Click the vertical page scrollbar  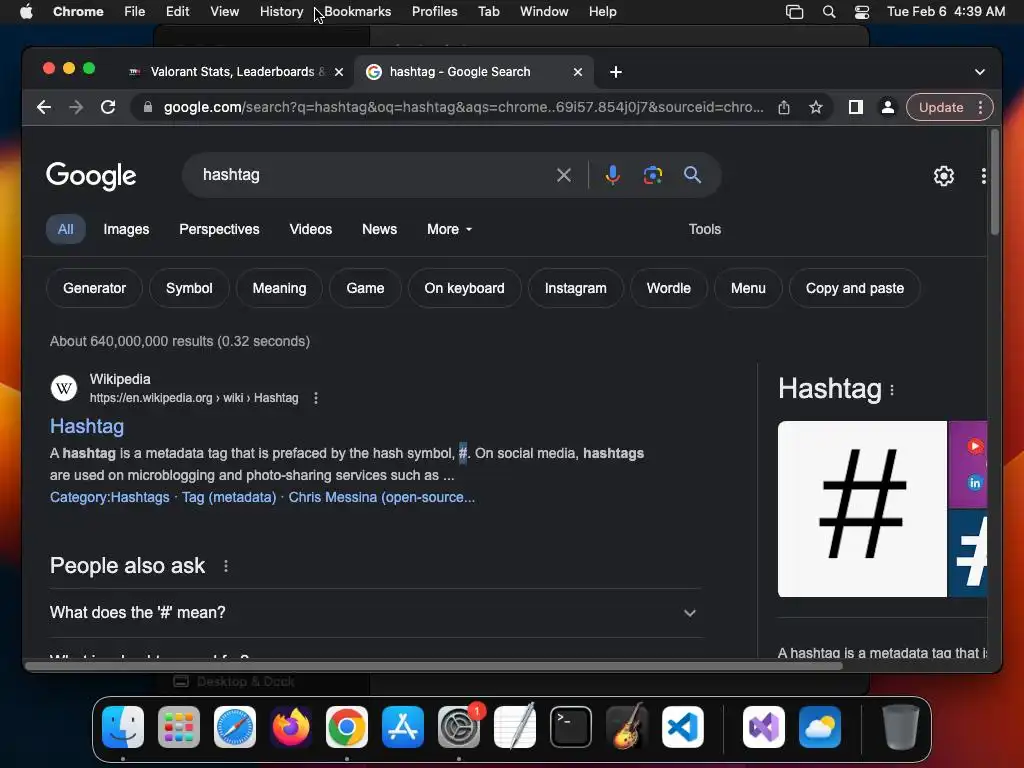coord(994,183)
